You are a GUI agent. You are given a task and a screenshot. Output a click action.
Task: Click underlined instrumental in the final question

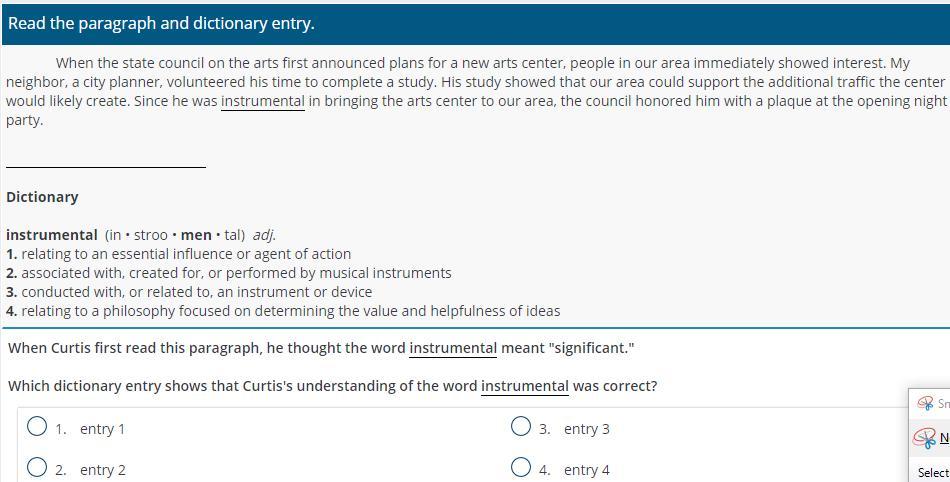tap(525, 386)
